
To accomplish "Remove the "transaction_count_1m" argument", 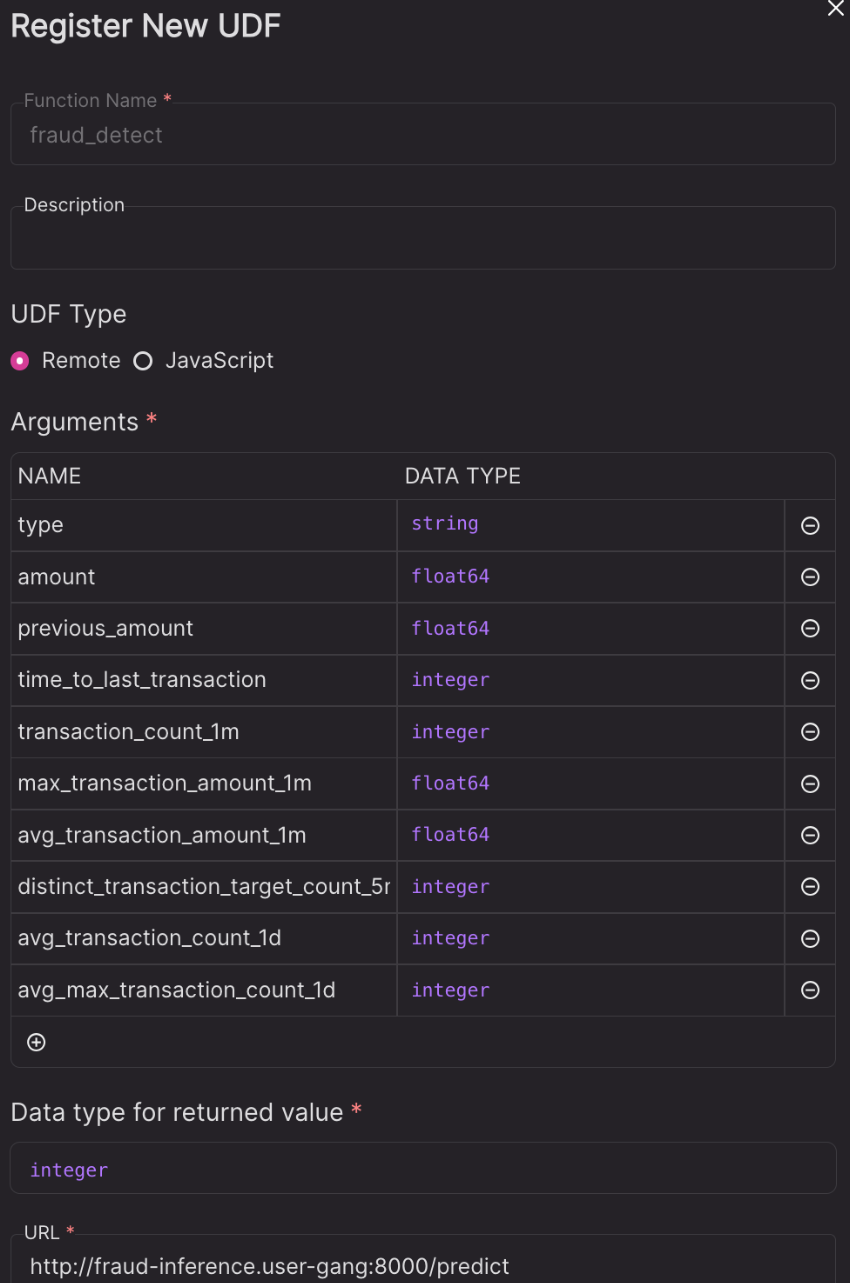I will (x=810, y=731).
